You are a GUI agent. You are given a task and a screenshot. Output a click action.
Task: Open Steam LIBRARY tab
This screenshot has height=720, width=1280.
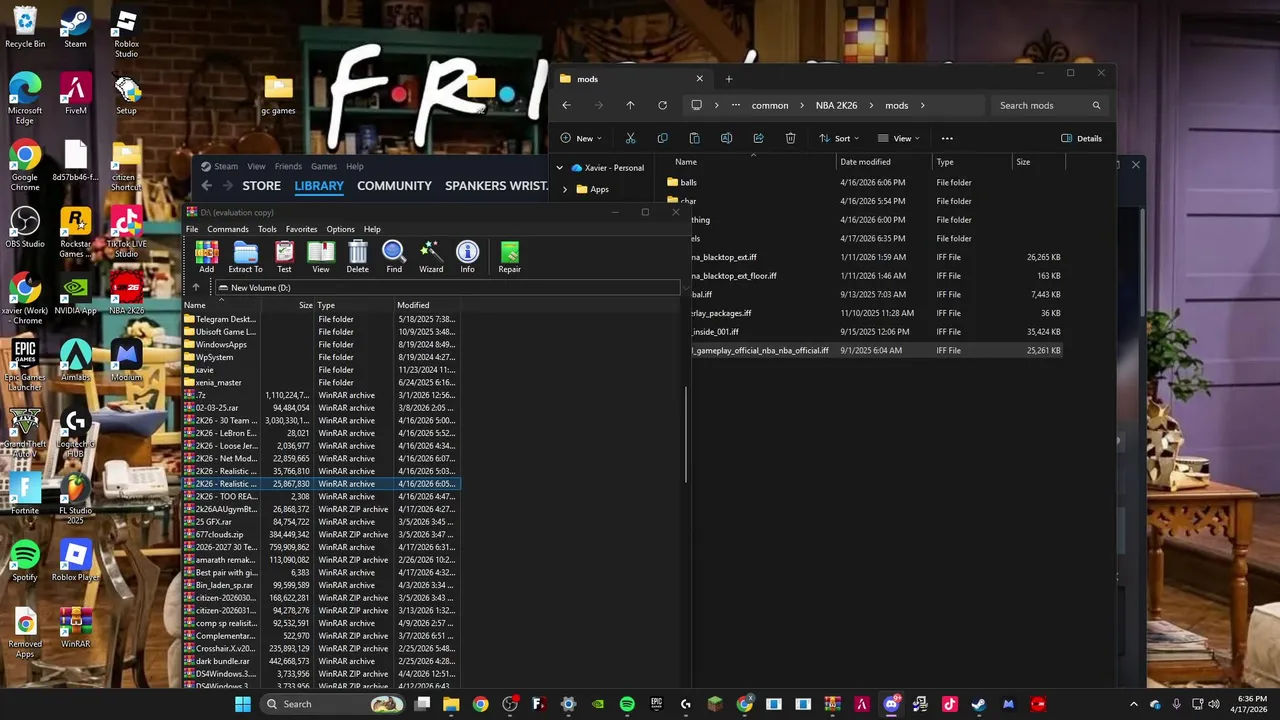pos(319,186)
